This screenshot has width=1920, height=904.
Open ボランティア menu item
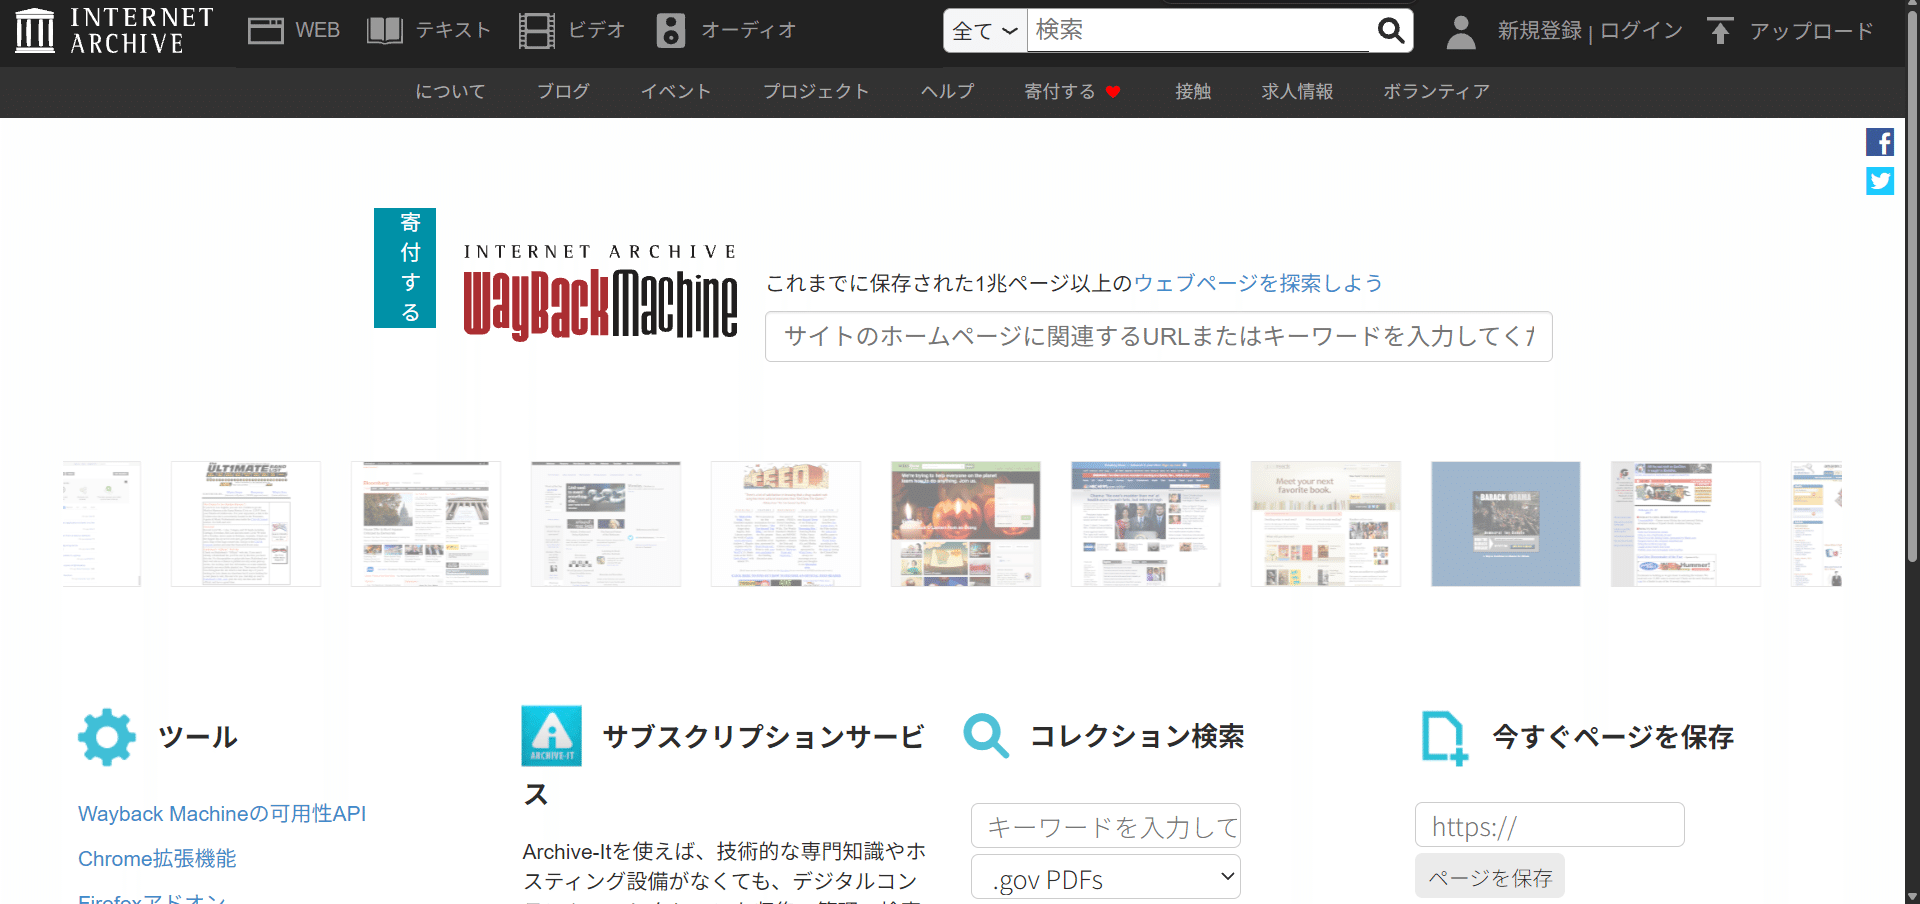coord(1436,92)
